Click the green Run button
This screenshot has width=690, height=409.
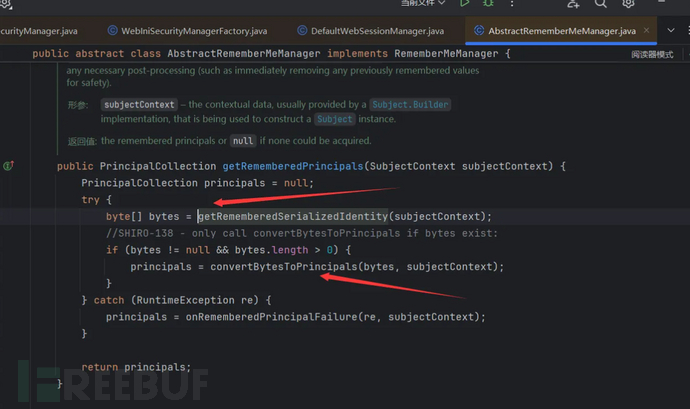tap(465, 4)
